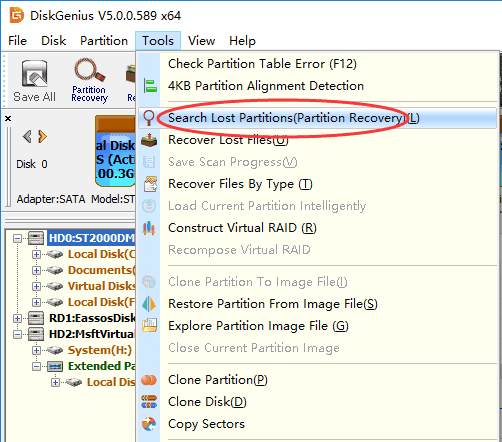Click the HD2 MsftVirtual drive icon
Image resolution: width=502 pixels, height=442 pixels.
[36, 334]
